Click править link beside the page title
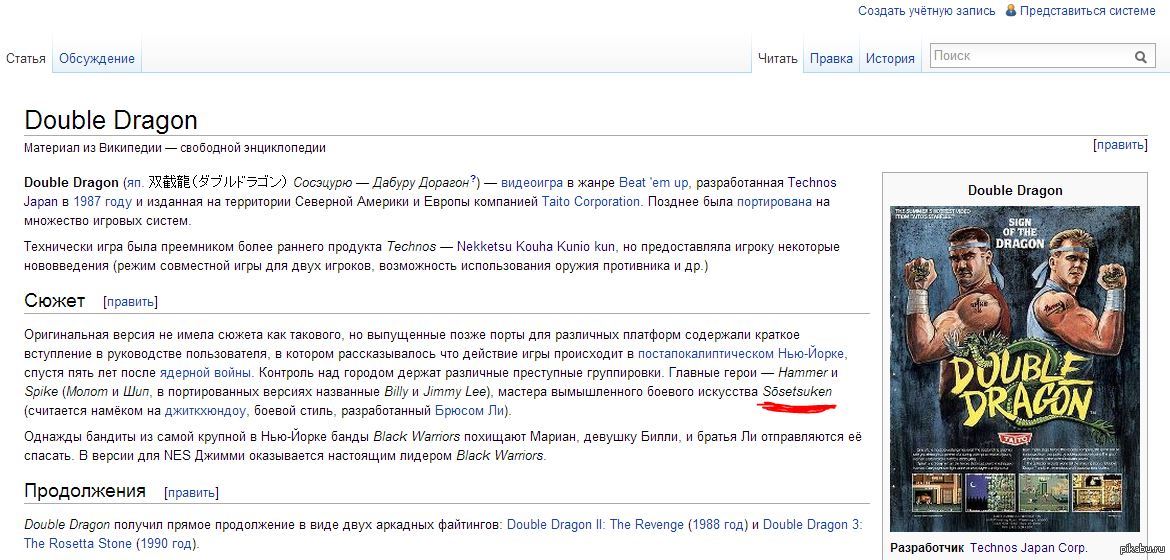The width and height of the screenshot is (1170, 560). [x=1119, y=145]
